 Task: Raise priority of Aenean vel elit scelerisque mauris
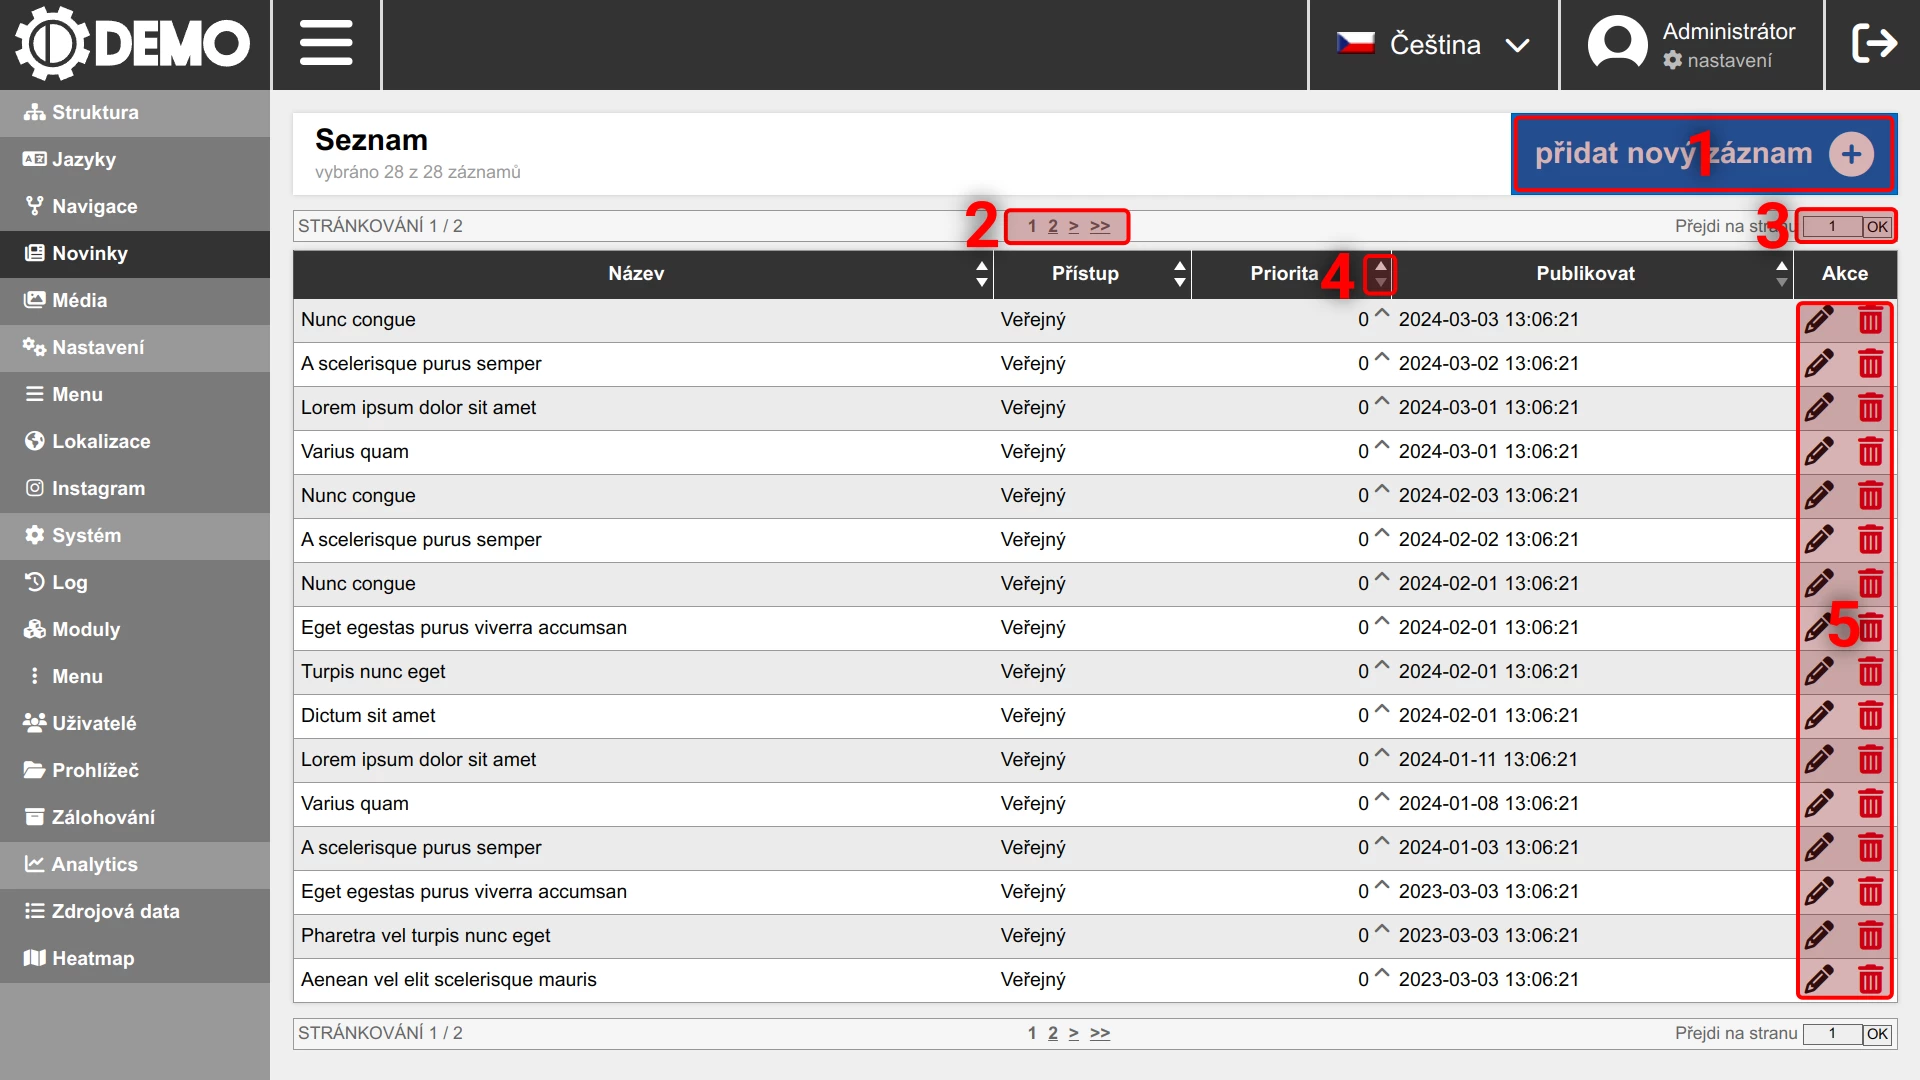(1382, 973)
